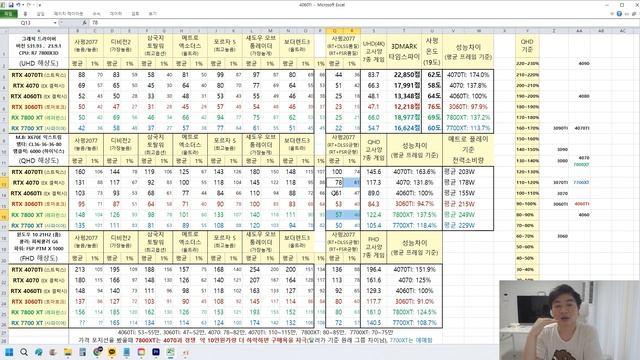This screenshot has height=360, width=640.
Task: Click the QHD 기준 header in column Y
Action: point(527,46)
